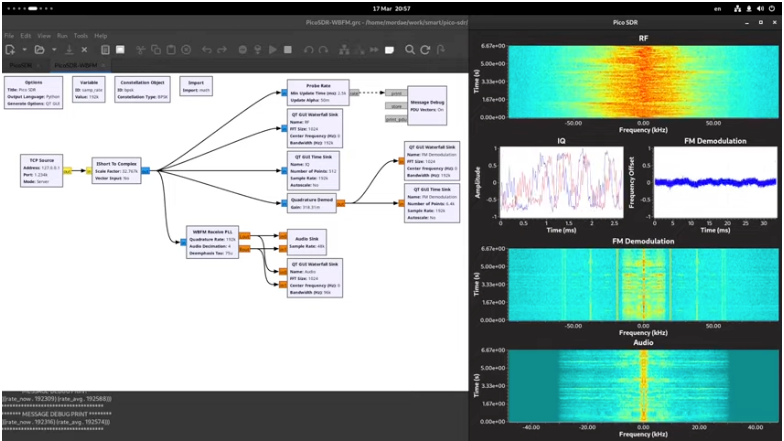Click the screen capture toolbar icon

click(x=120, y=50)
